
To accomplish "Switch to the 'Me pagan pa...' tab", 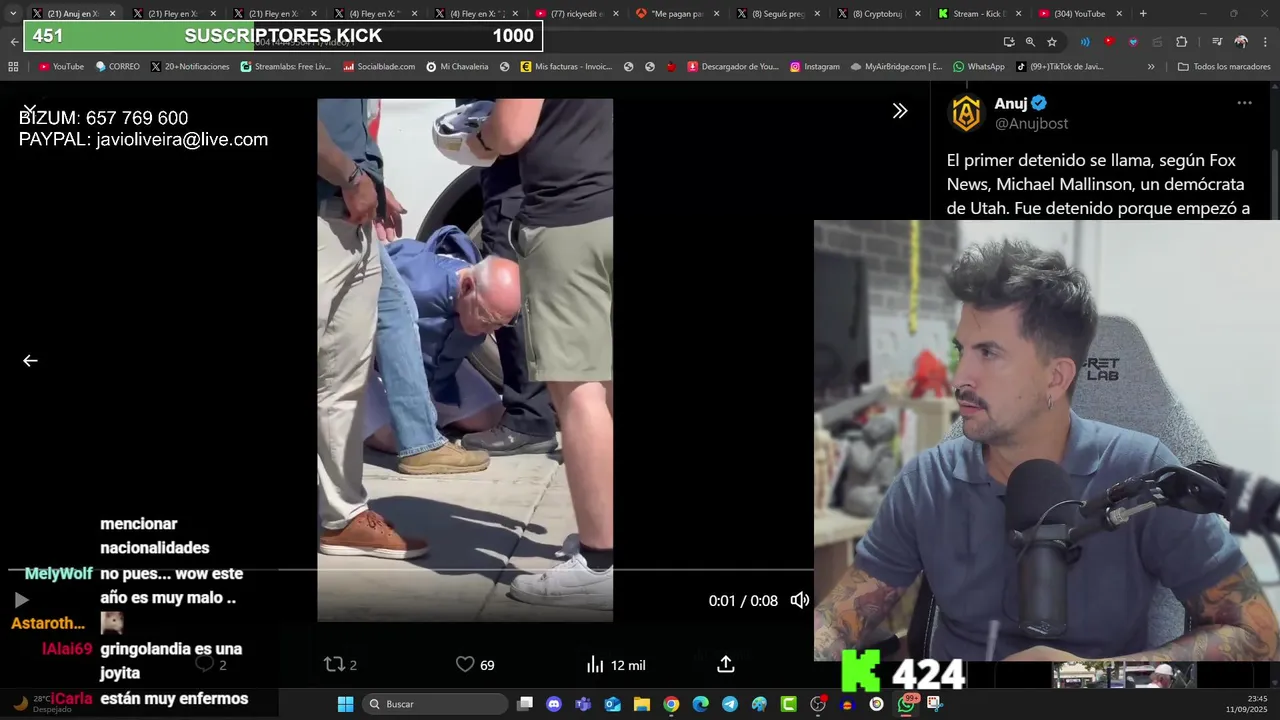I will pyautogui.click(x=676, y=14).
